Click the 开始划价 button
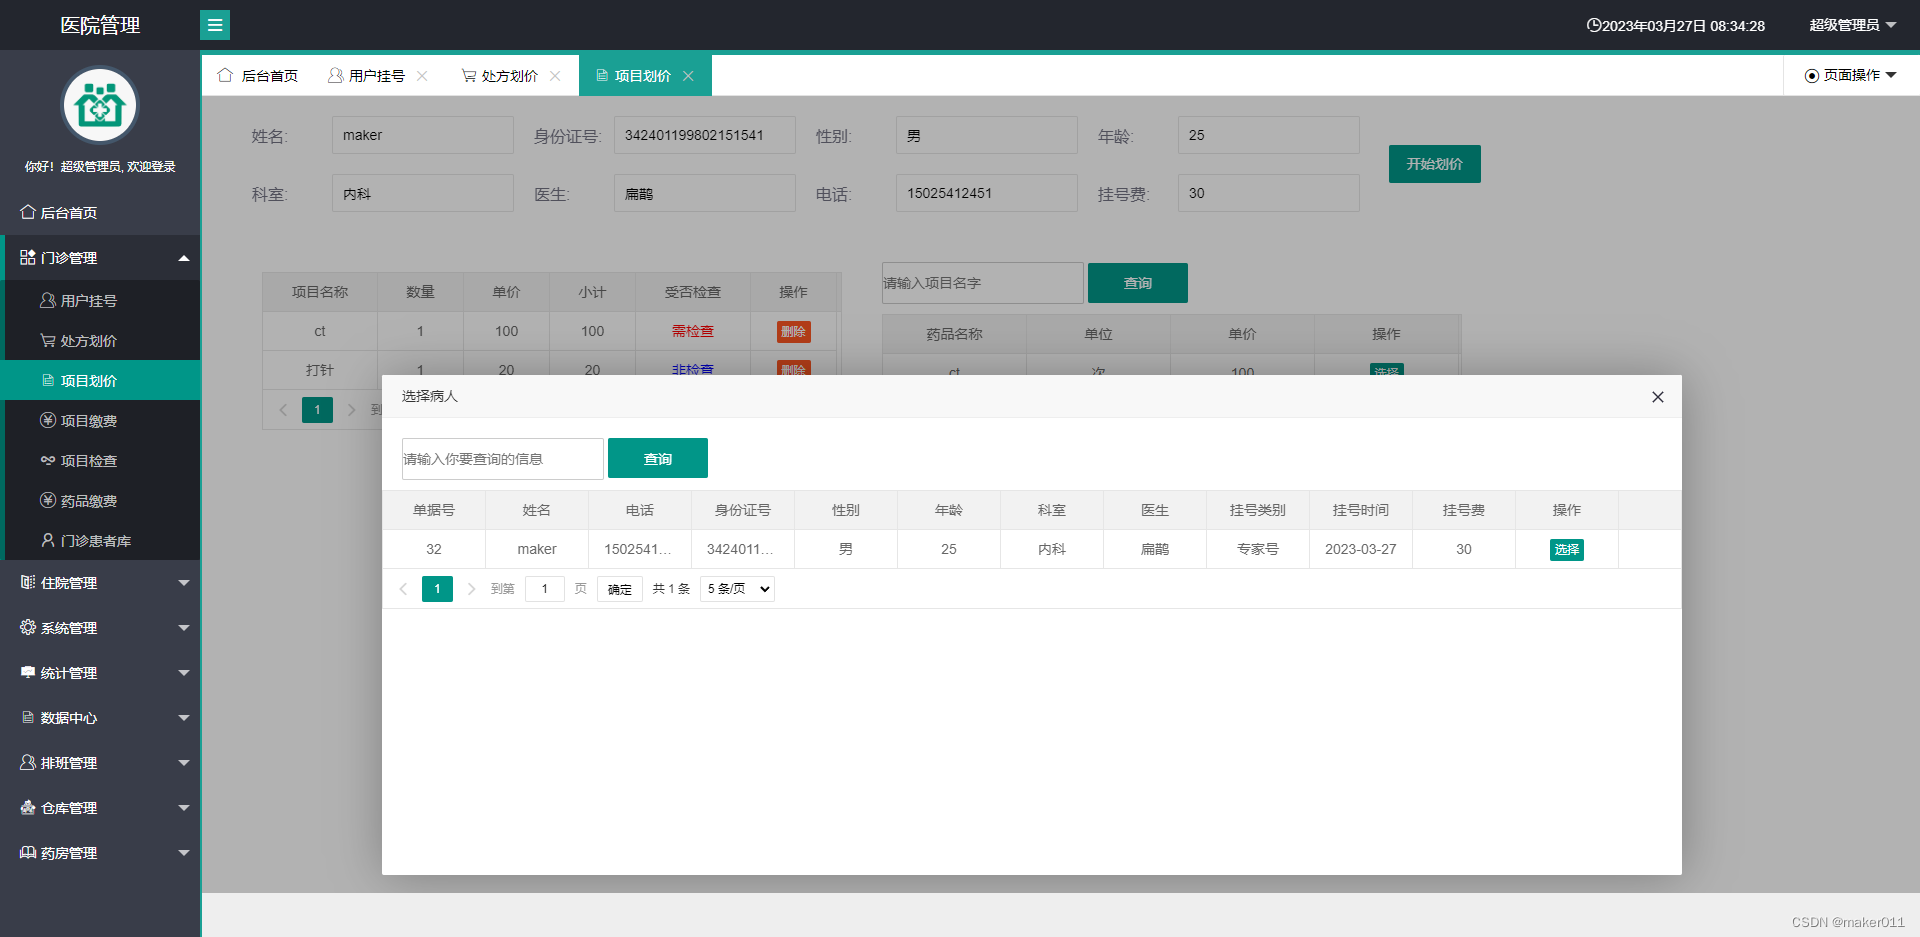 pos(1435,164)
